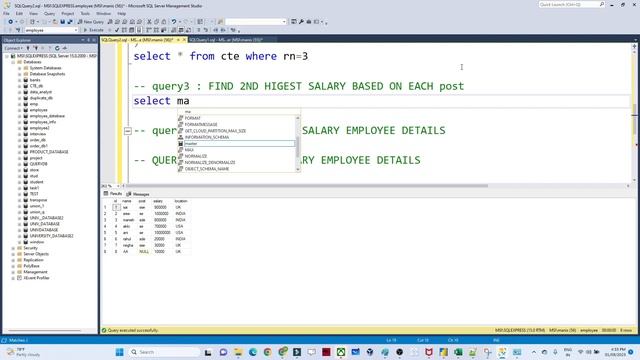
Task: Open the Edit menu
Action: tap(19, 13)
